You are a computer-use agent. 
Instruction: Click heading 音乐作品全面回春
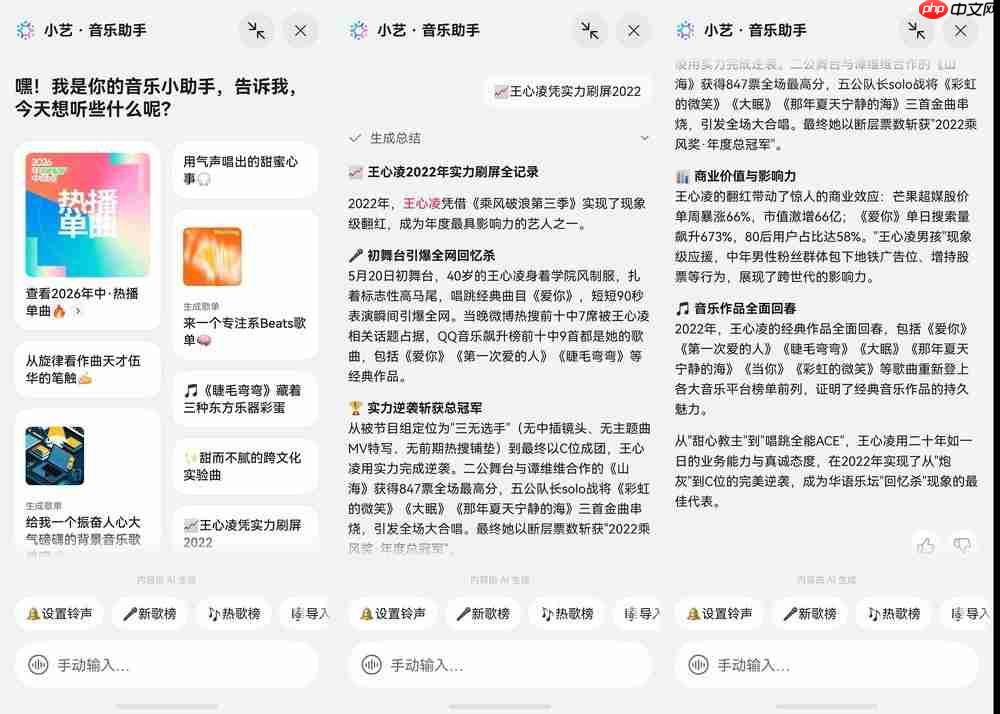click(x=736, y=309)
